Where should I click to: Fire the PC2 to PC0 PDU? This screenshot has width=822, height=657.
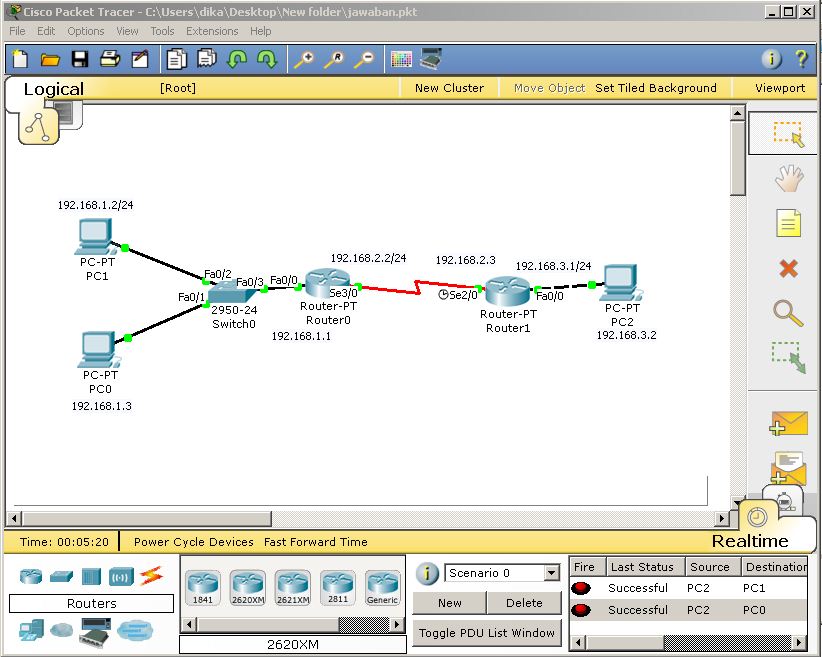581,610
